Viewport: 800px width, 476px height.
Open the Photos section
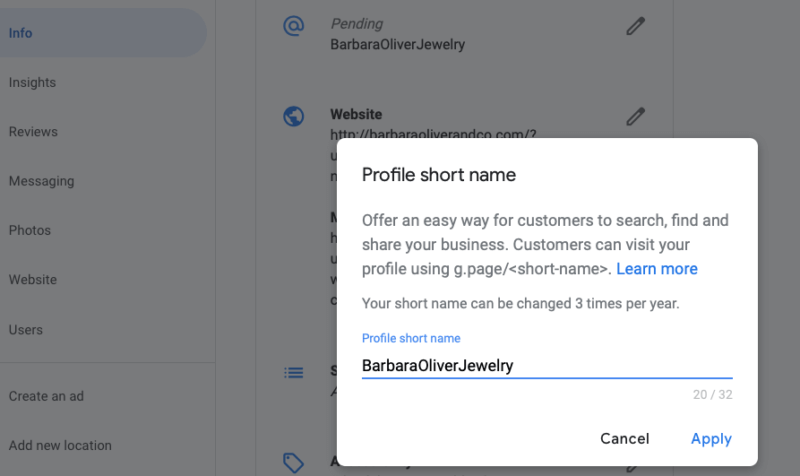coord(30,230)
